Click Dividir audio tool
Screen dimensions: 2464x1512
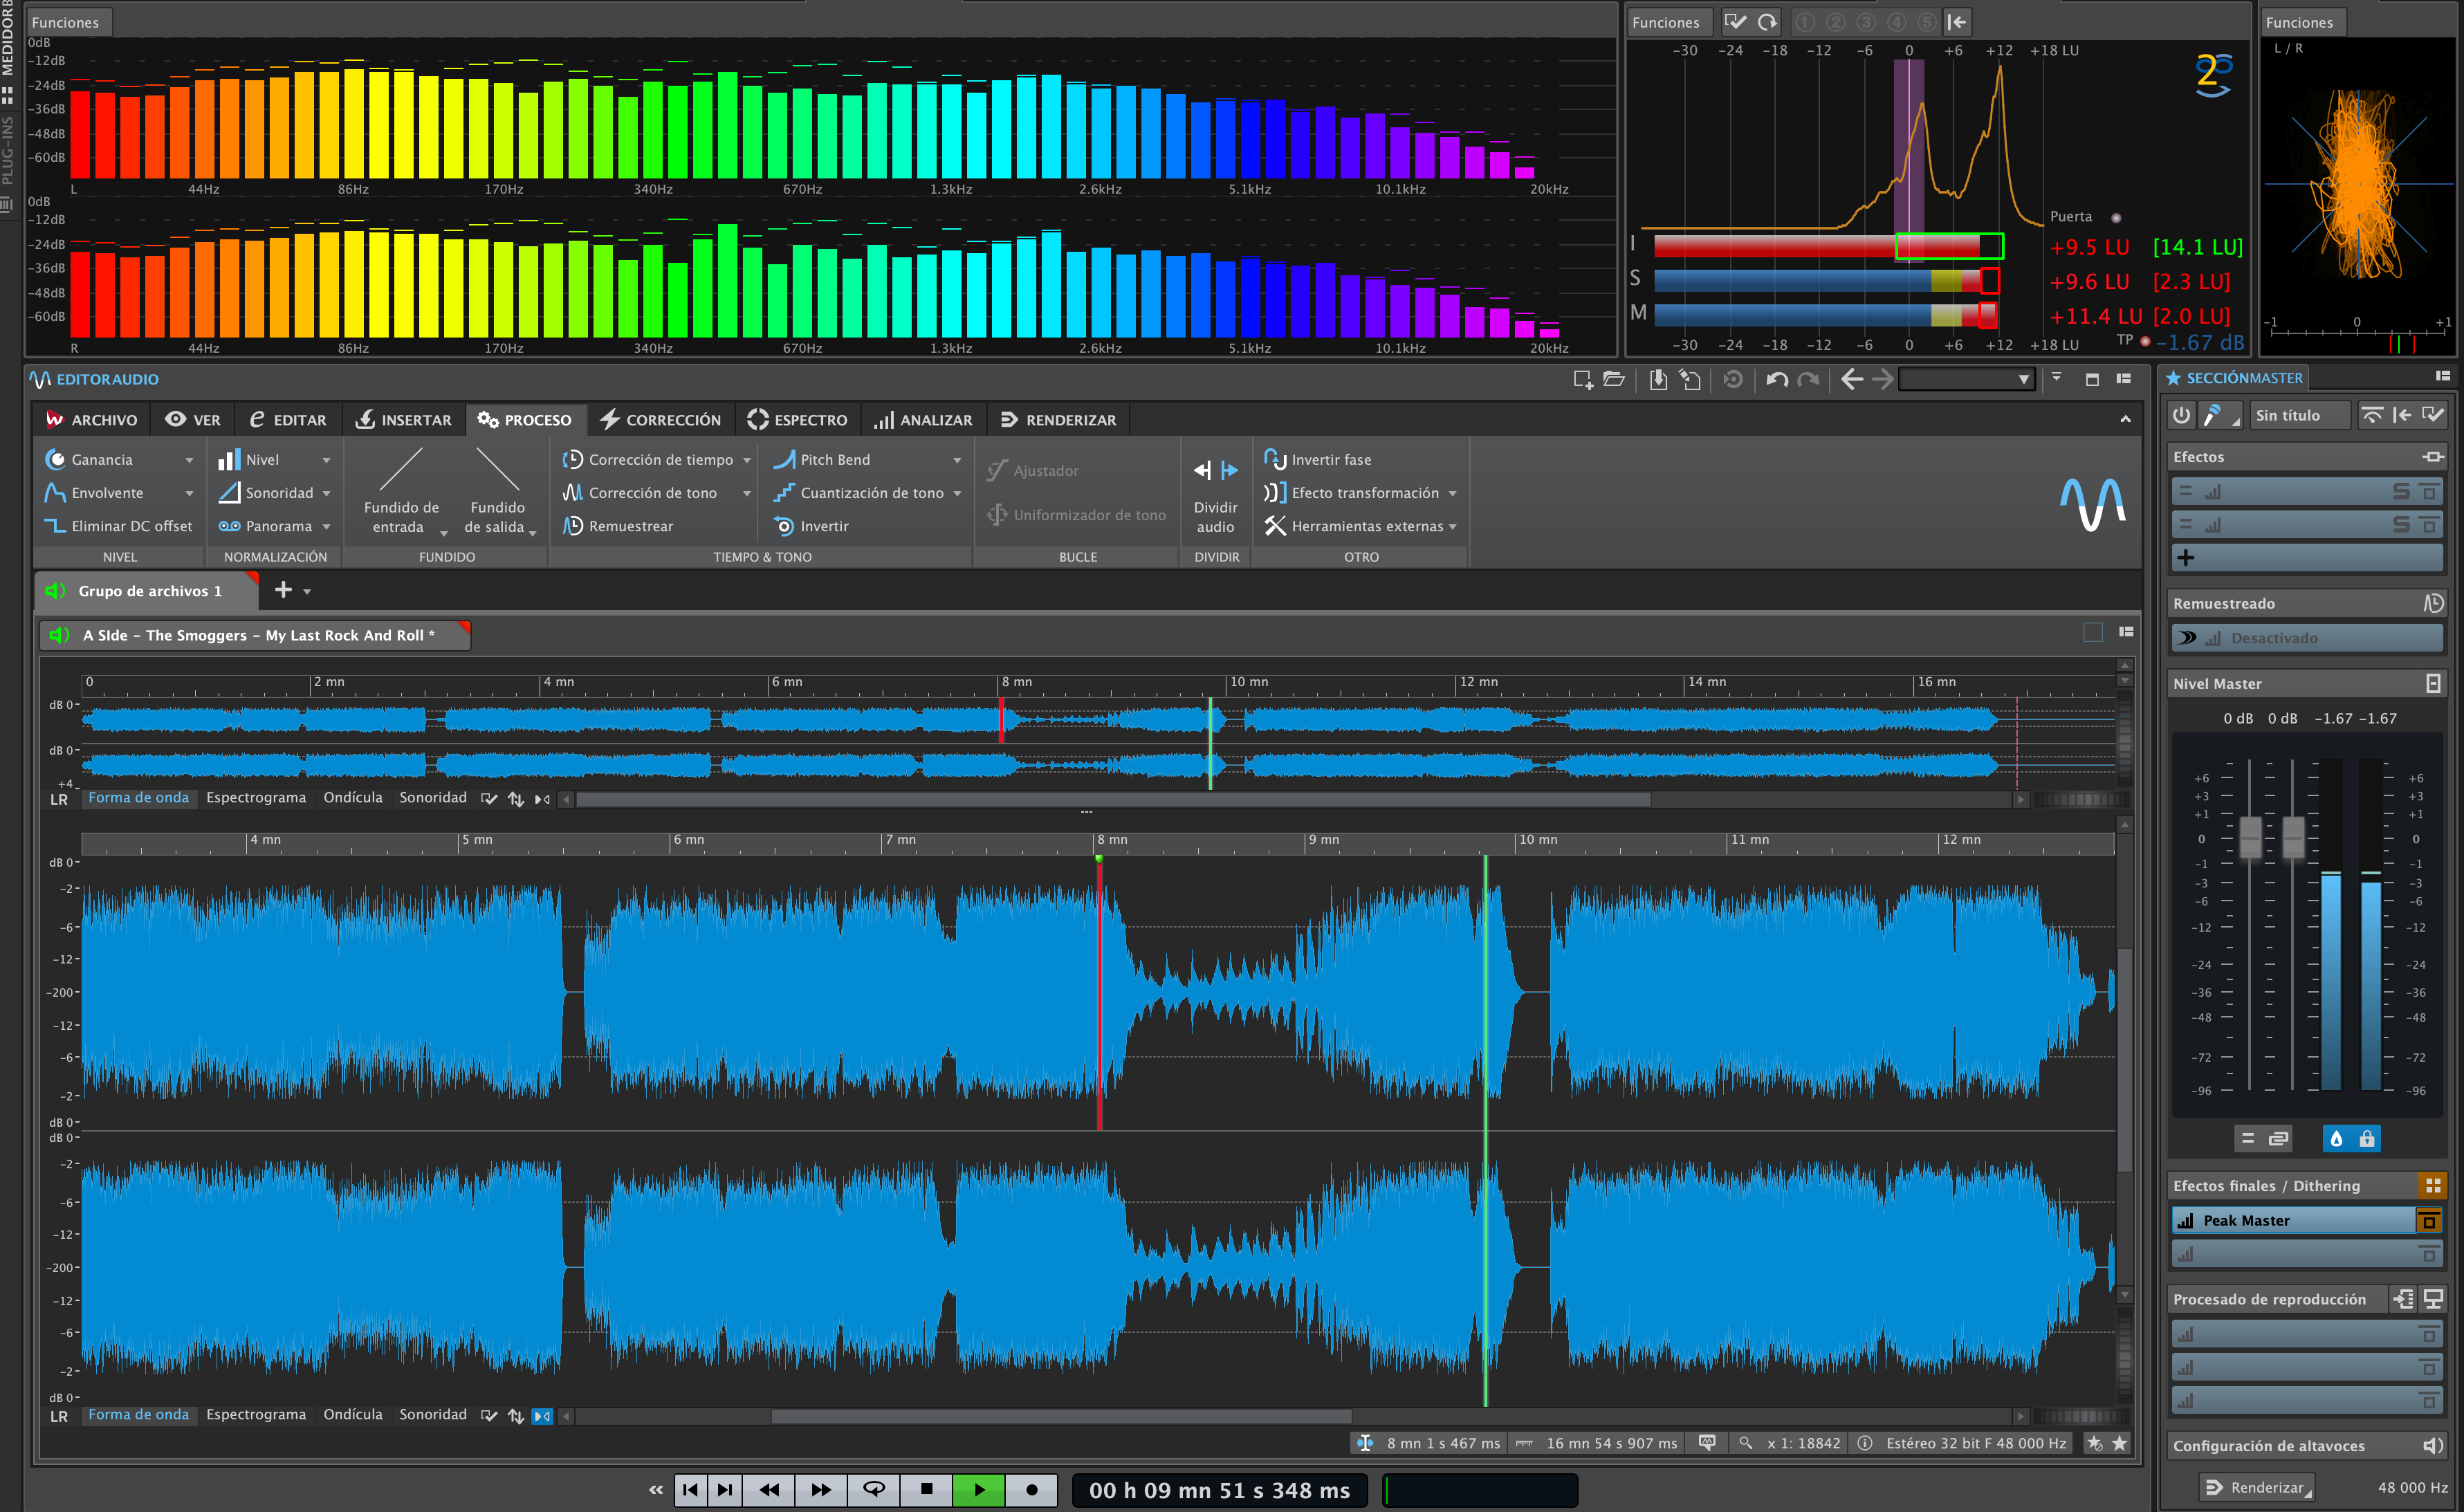[1215, 470]
